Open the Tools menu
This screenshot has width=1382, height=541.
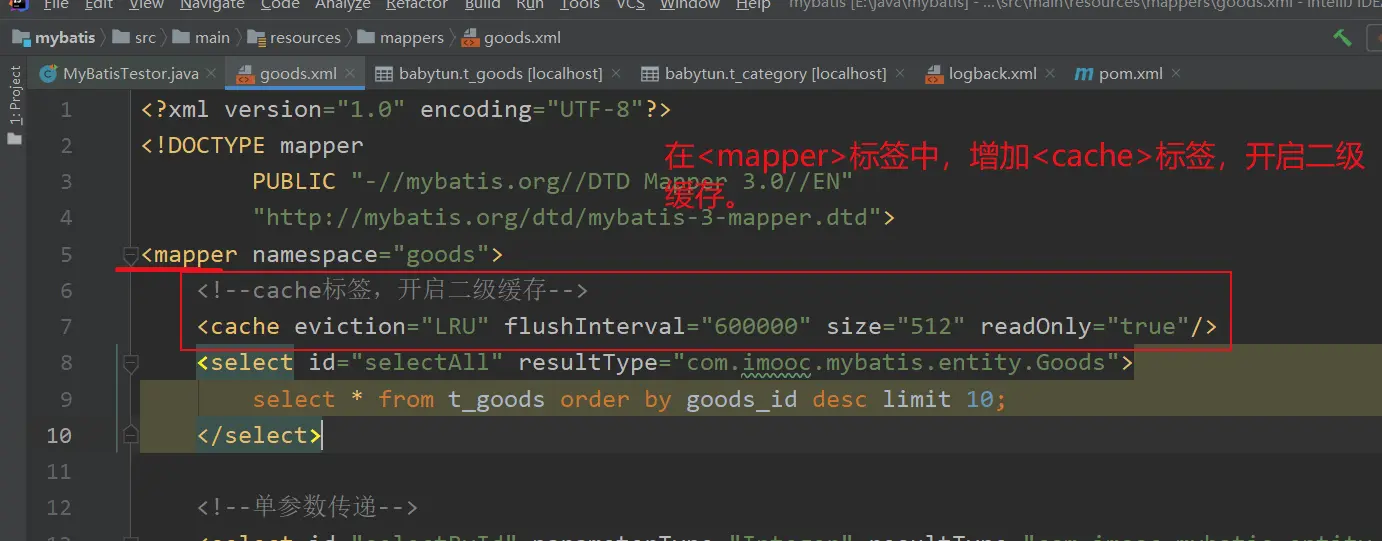[580, 5]
